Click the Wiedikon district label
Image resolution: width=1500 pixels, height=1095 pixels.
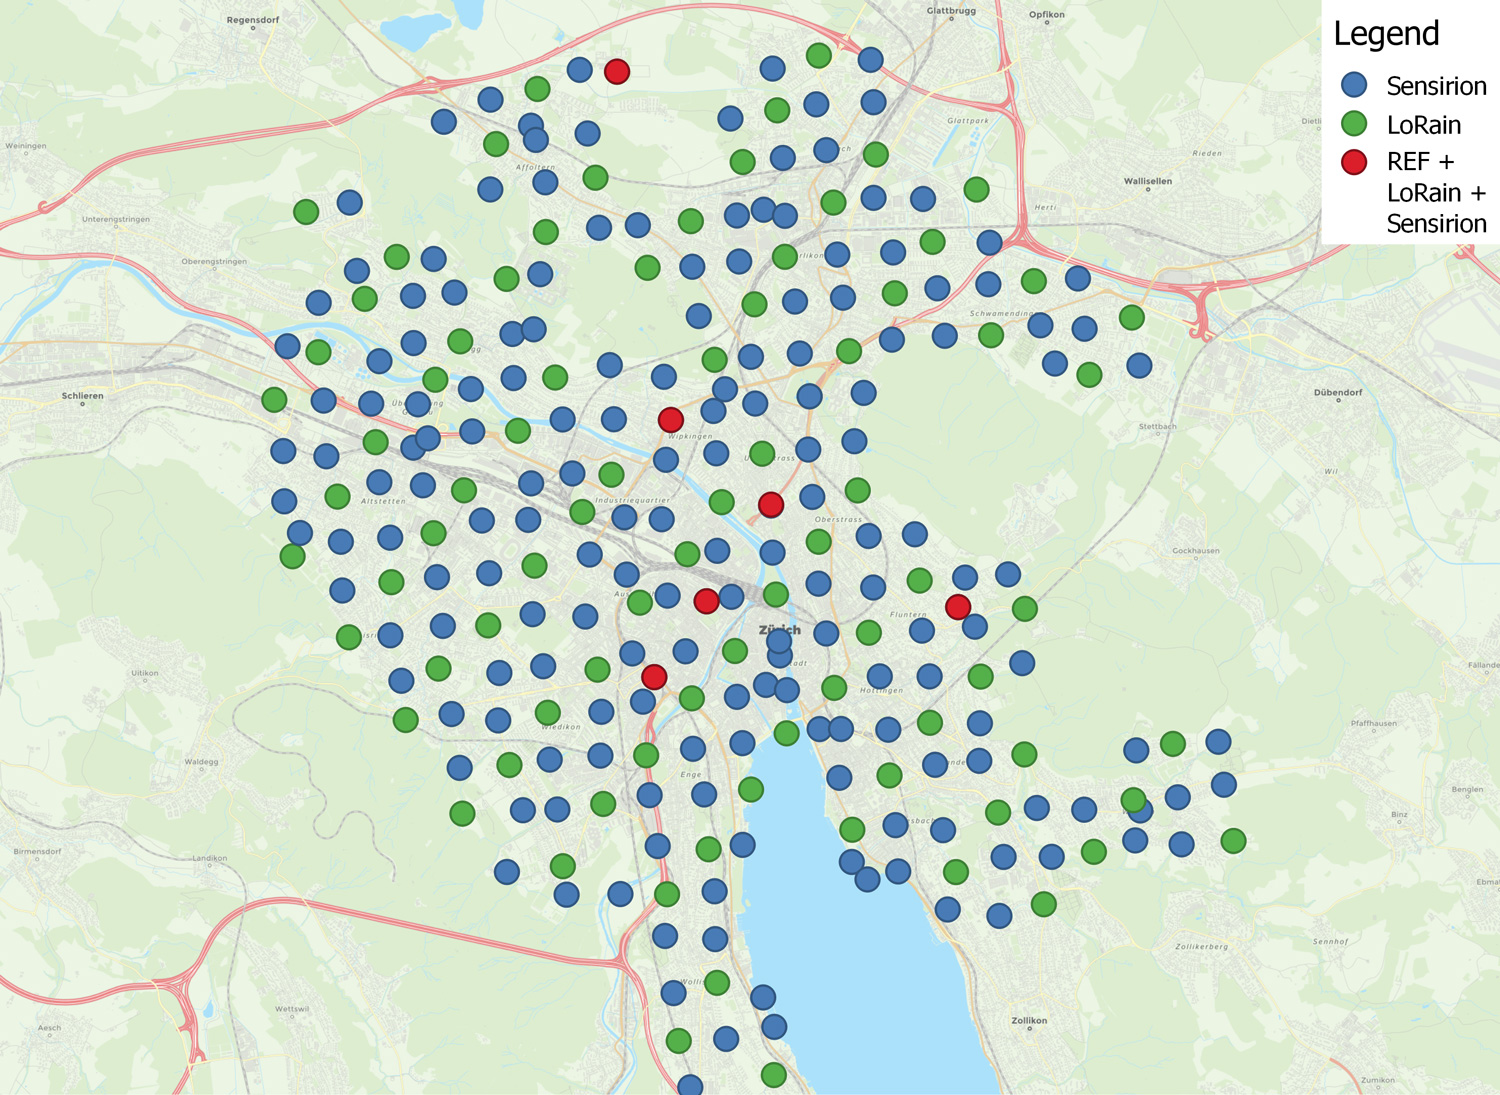click(561, 727)
